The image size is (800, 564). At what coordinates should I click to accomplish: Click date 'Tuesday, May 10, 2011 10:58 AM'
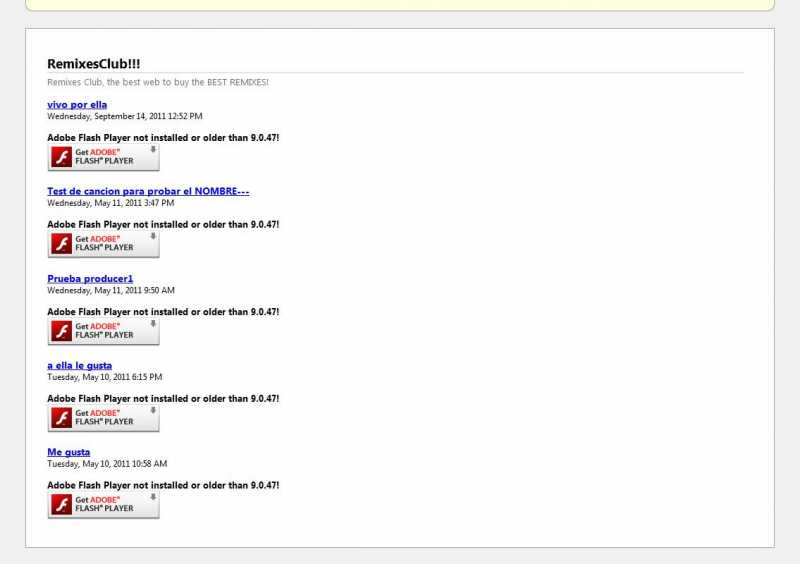[x=107, y=464]
